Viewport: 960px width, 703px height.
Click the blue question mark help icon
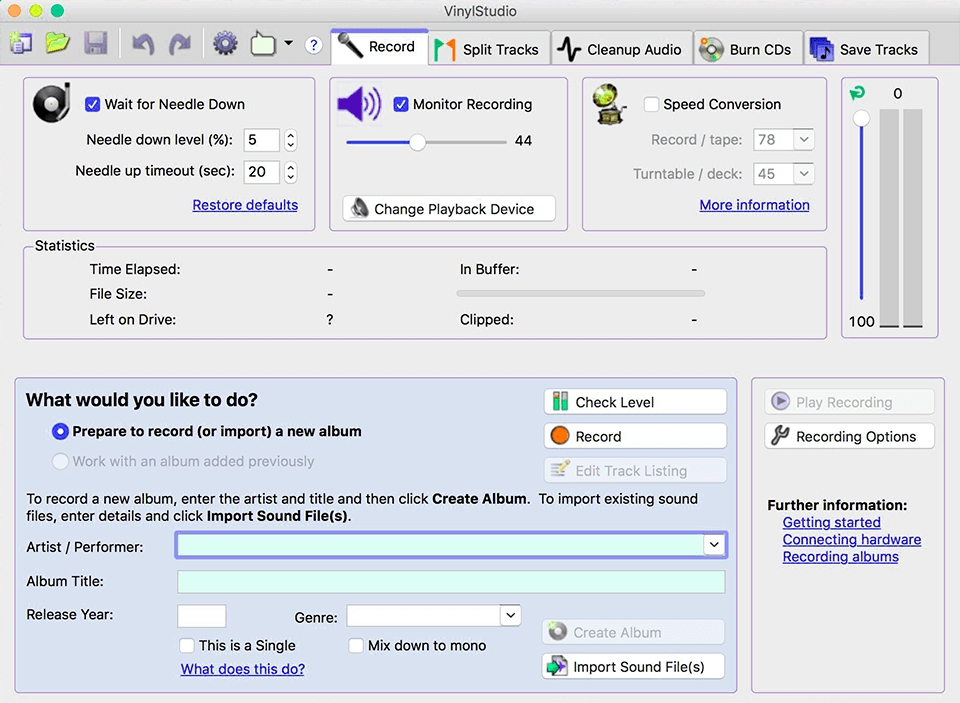point(313,45)
